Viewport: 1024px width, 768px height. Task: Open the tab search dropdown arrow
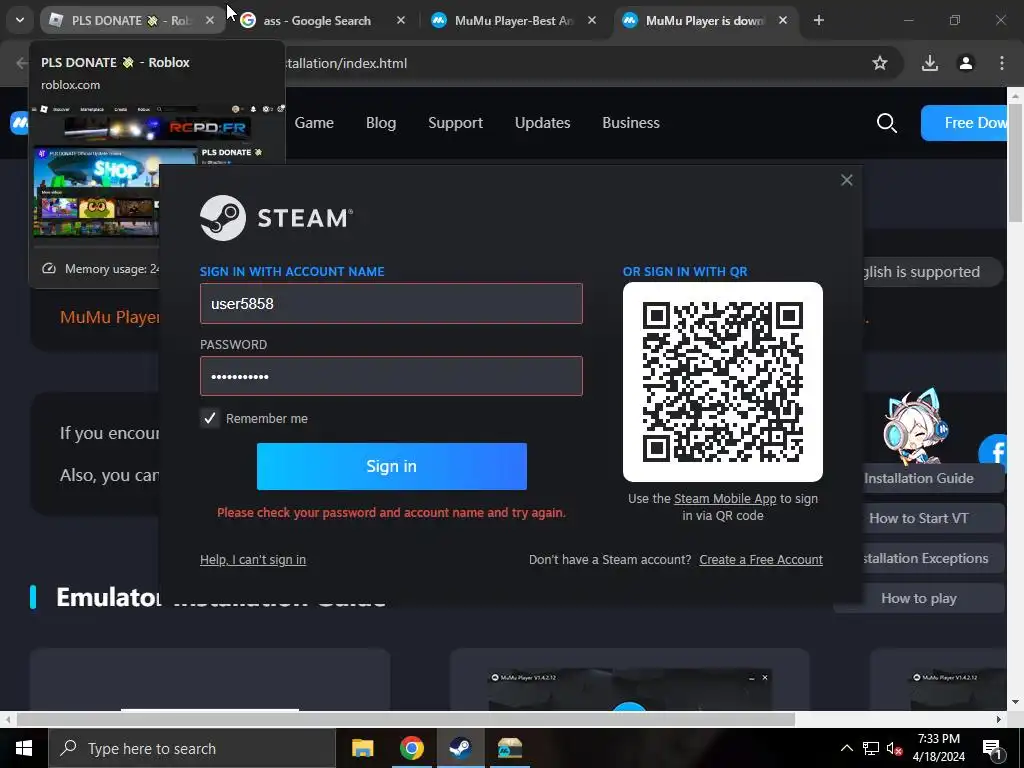pos(20,20)
